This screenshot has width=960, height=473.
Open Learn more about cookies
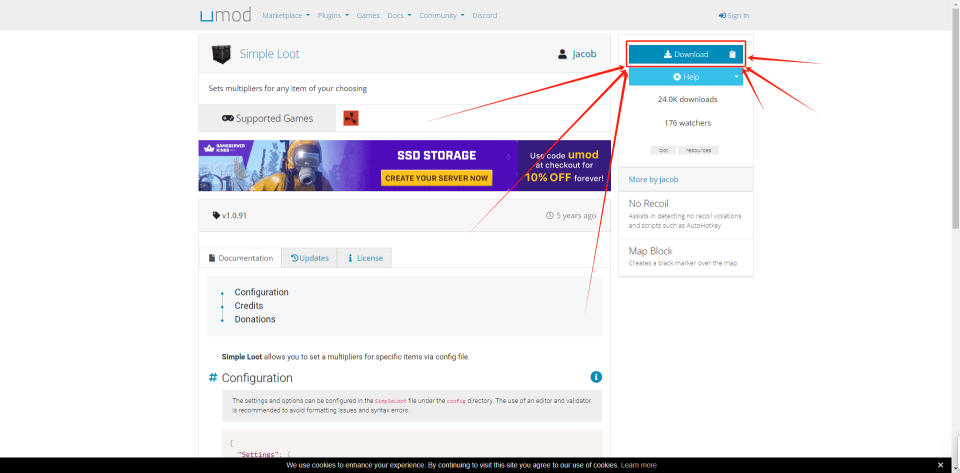(x=639, y=465)
